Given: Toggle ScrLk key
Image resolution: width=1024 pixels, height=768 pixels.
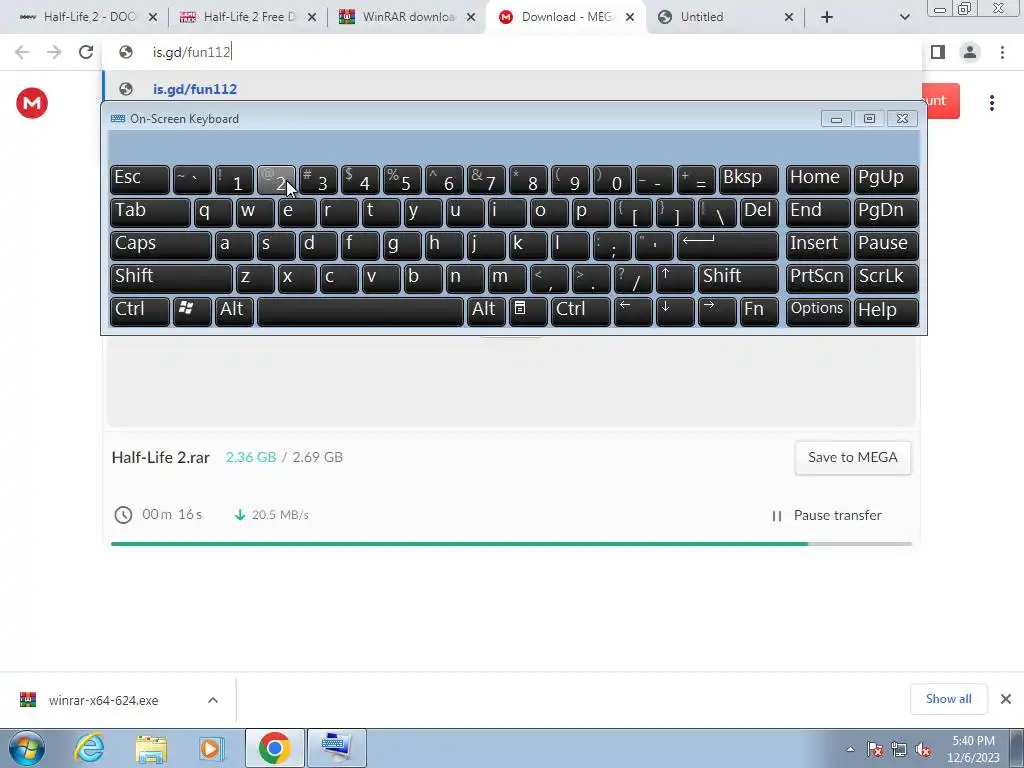Looking at the screenshot, I should tap(886, 279).
